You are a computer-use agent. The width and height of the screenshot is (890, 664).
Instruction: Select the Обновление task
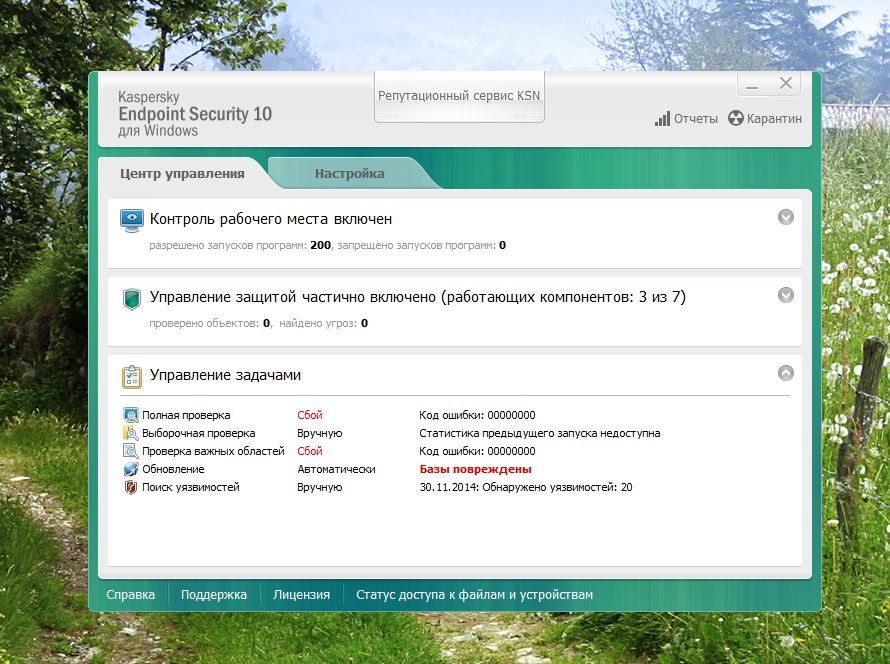[x=173, y=469]
